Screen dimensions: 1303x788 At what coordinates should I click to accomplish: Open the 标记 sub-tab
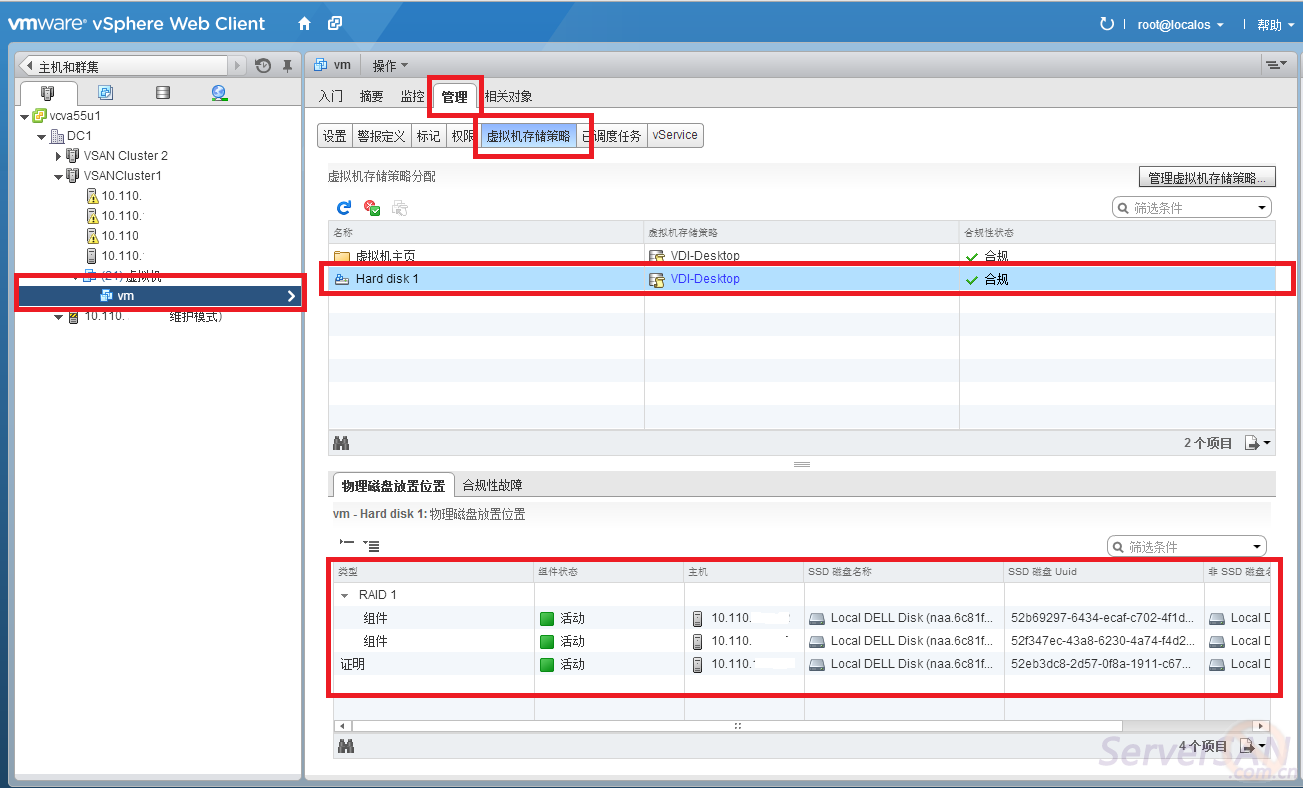428,136
